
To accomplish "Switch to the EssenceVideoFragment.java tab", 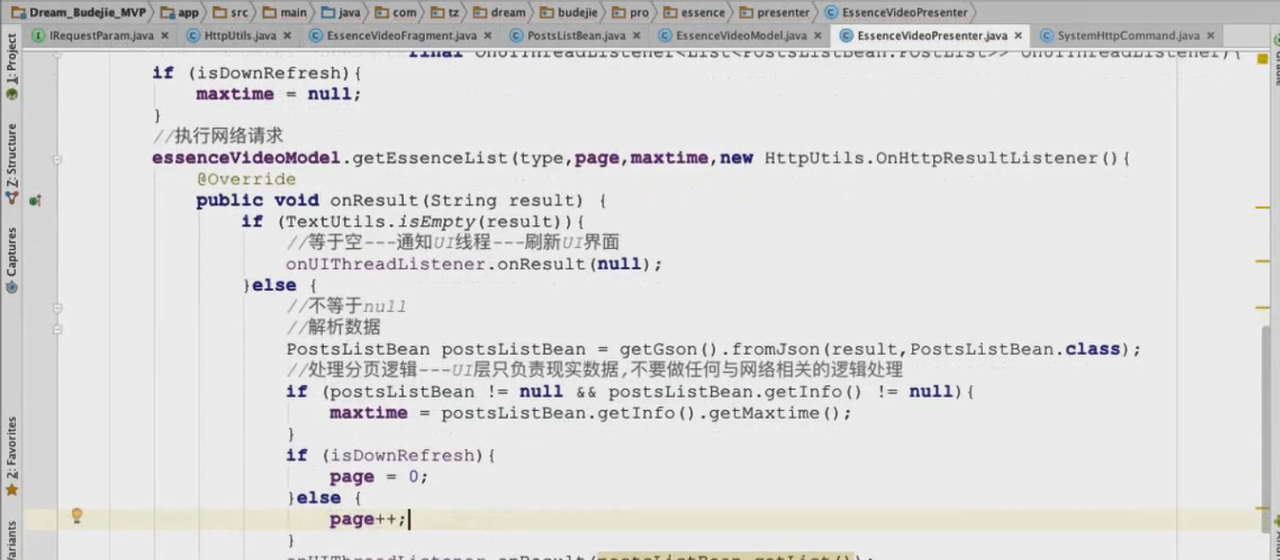I will 402,36.
